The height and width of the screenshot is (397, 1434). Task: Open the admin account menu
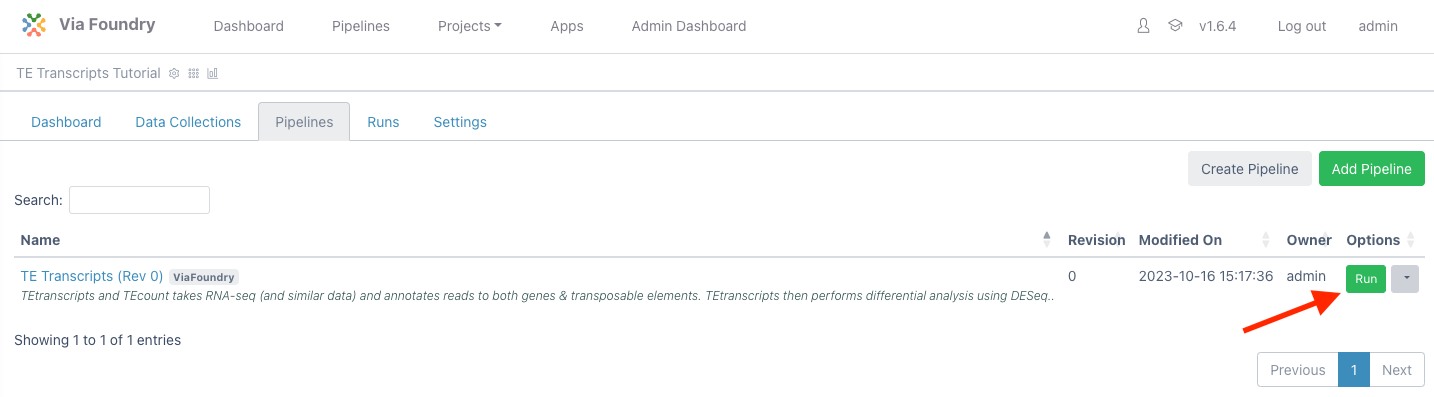coord(1378,26)
